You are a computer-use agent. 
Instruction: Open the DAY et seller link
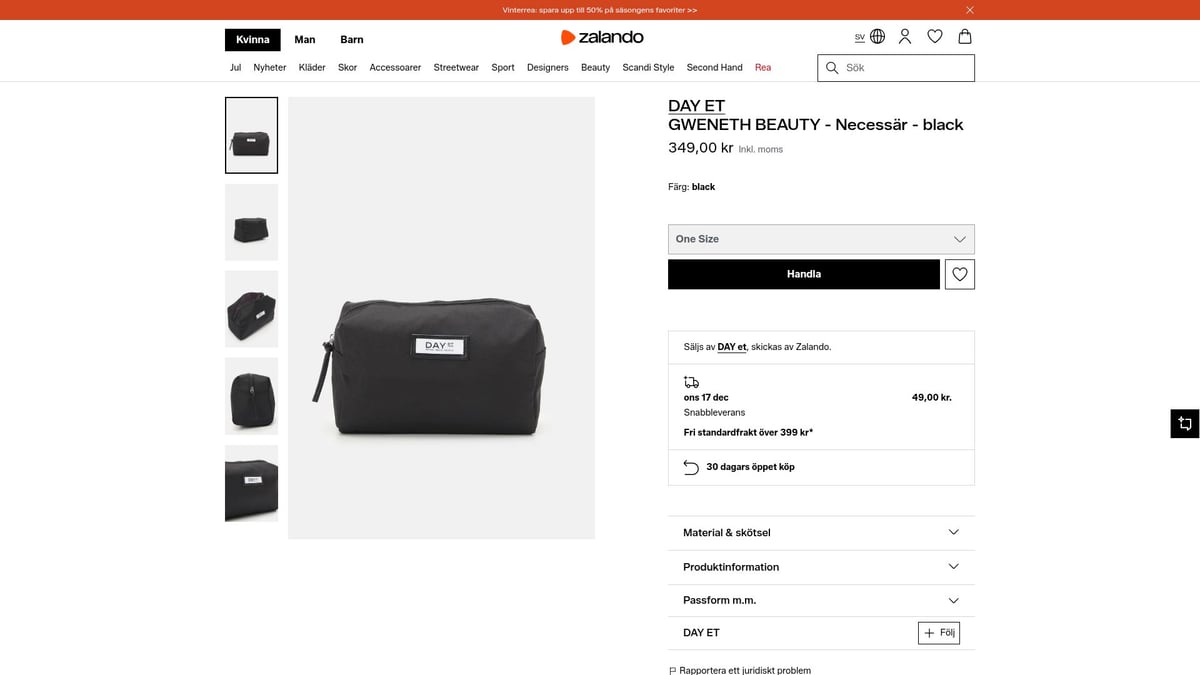point(730,346)
